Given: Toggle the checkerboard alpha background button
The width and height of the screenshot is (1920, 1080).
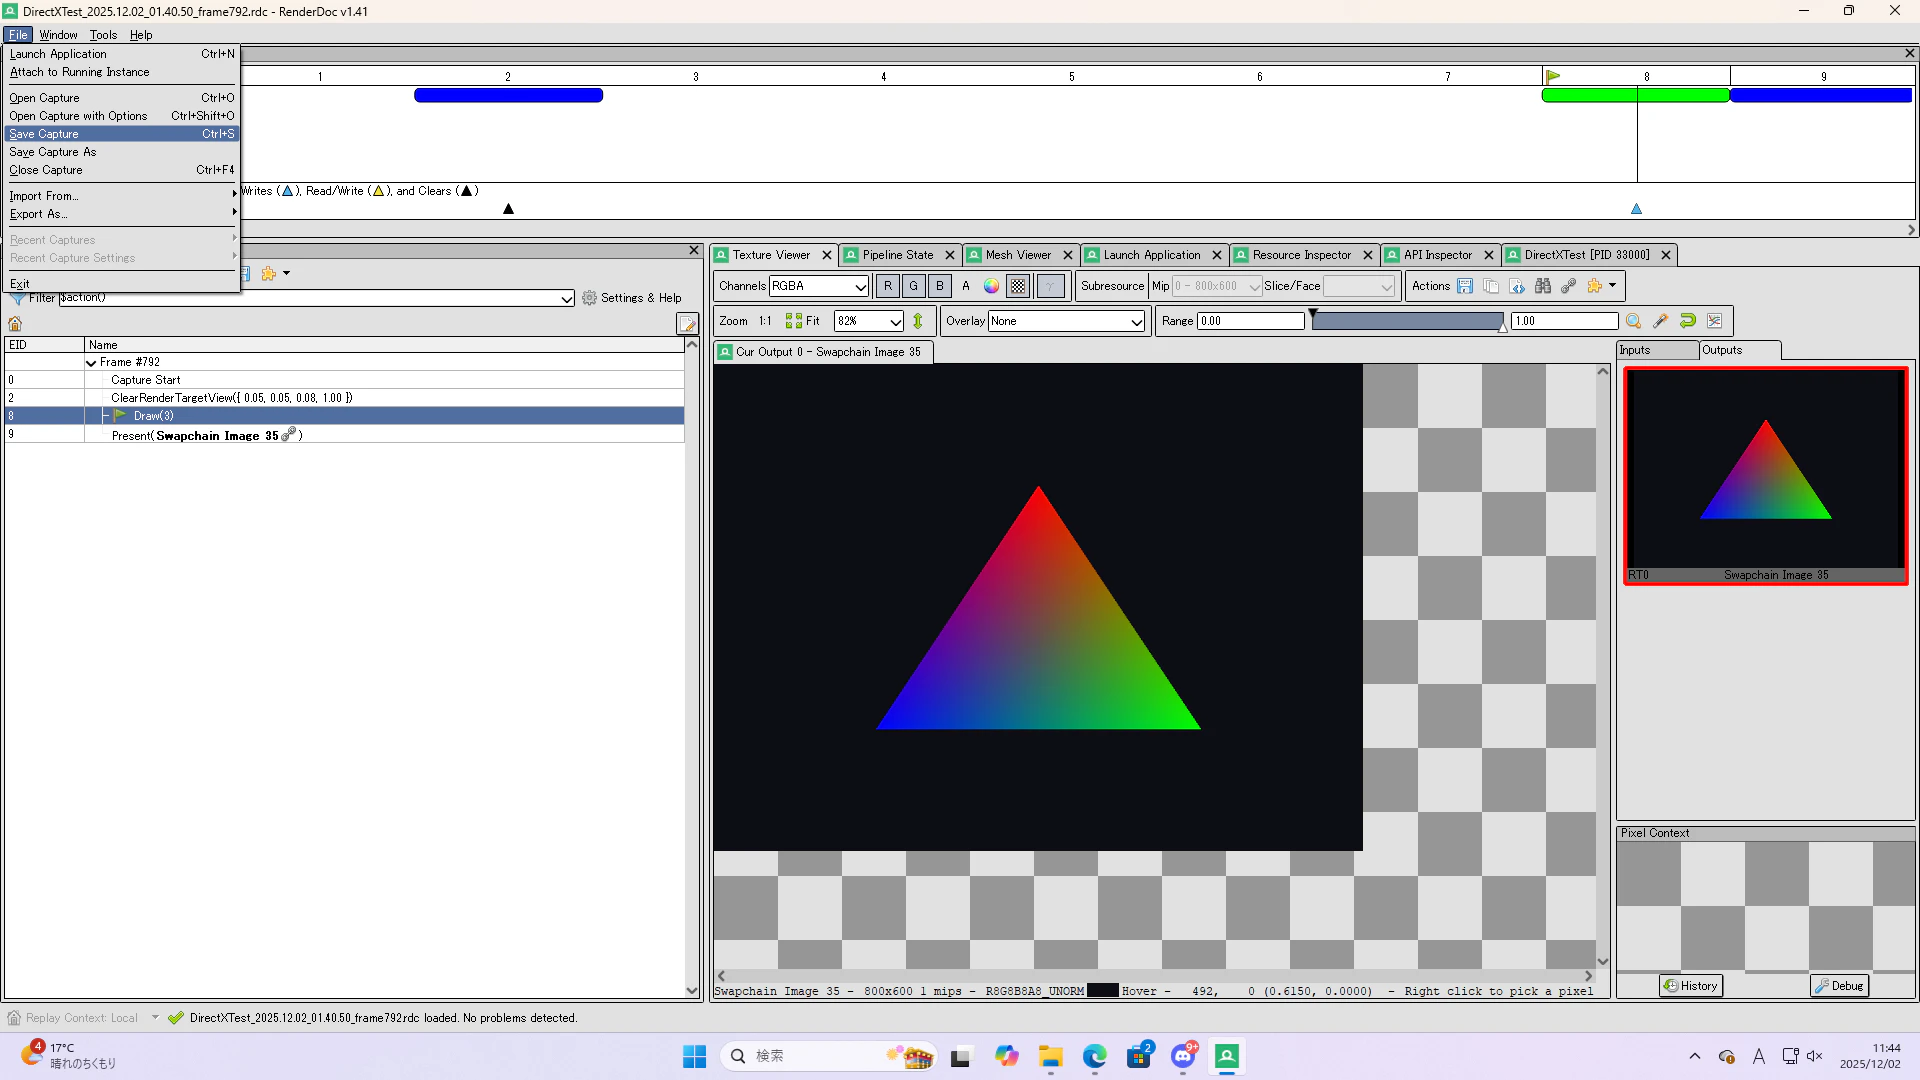Looking at the screenshot, I should coord(1018,286).
